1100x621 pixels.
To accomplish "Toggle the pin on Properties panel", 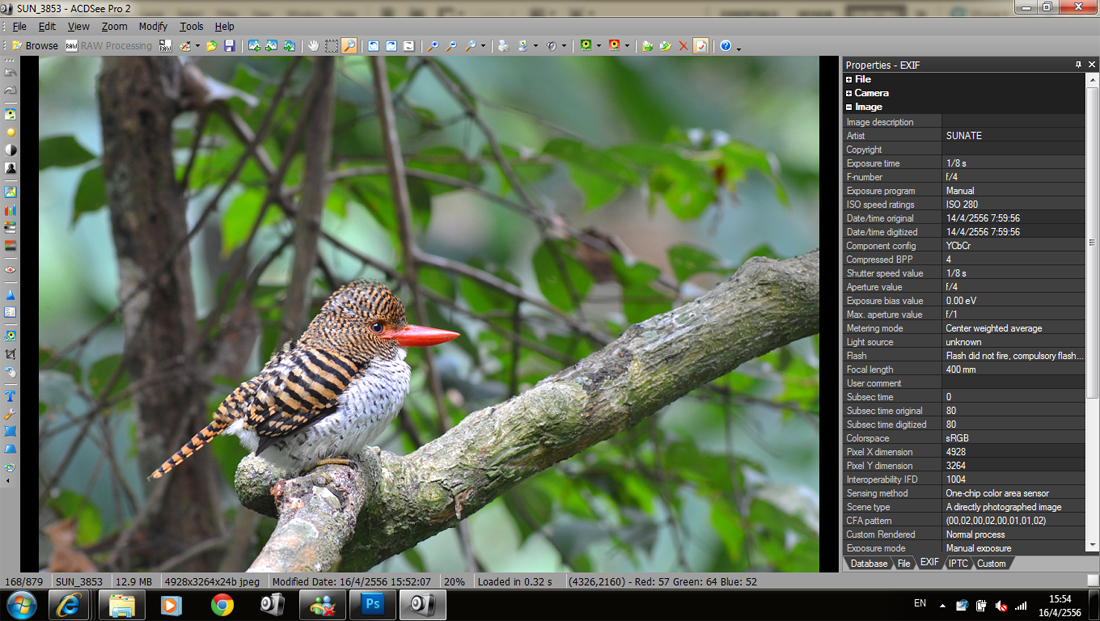I will click(1078, 65).
